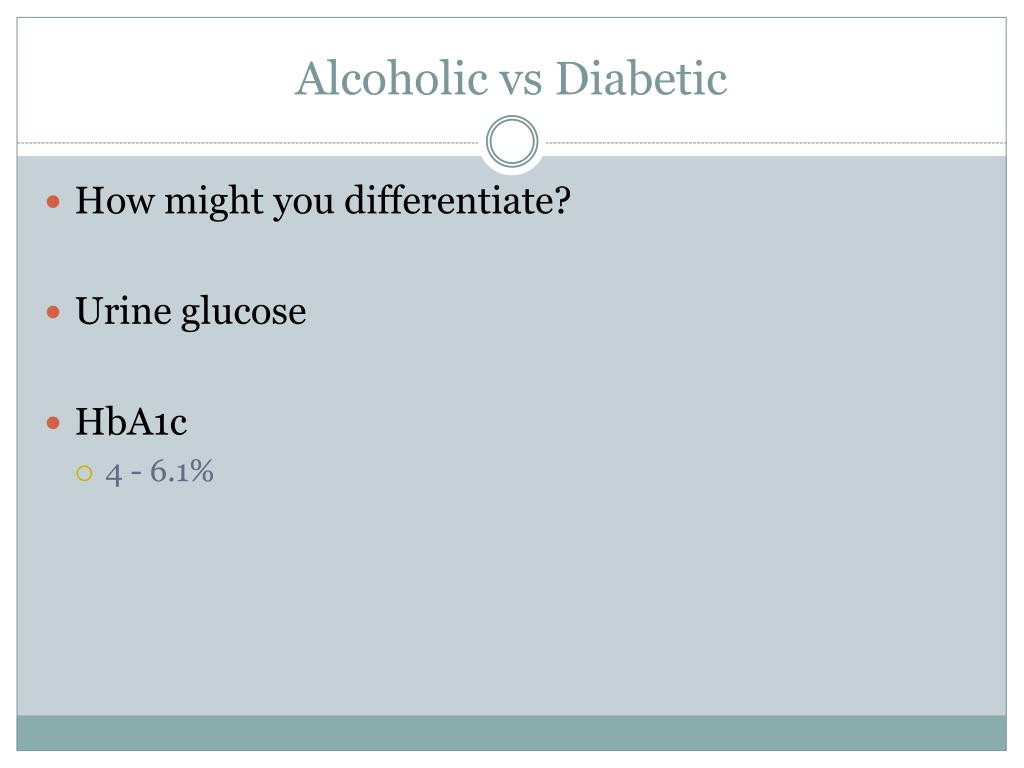The height and width of the screenshot is (768, 1024).
Task: Click the double-ring circle ornament below the title
Action: 512,142
